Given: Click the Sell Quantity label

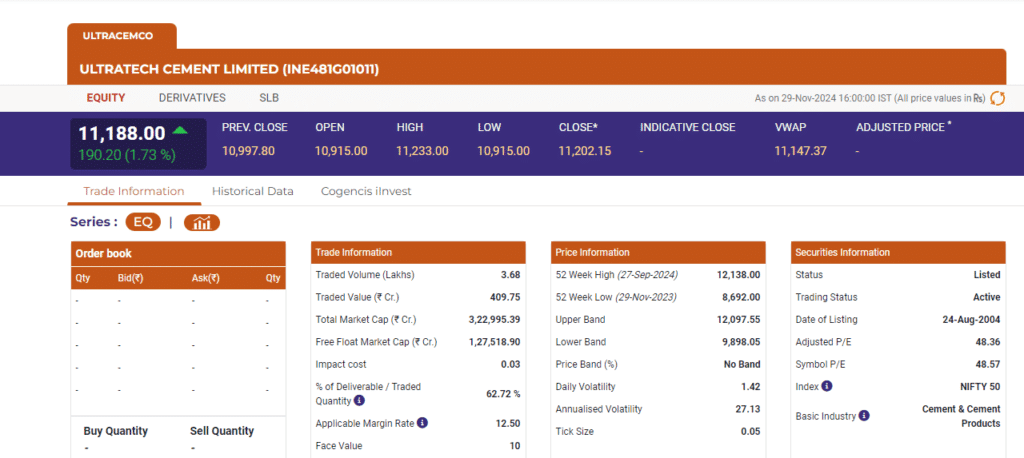Looking at the screenshot, I should pos(222,431).
